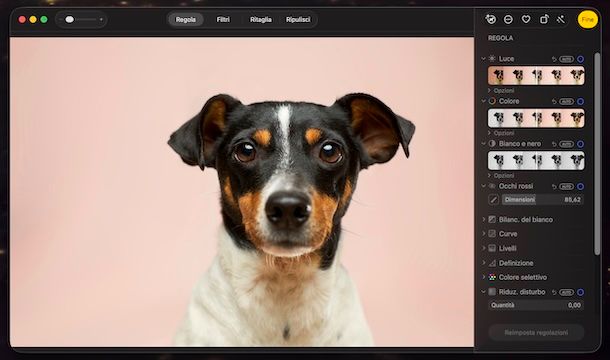Click the Colore selettivo colored dots icon
This screenshot has height=360, width=610.
tap(492, 277)
